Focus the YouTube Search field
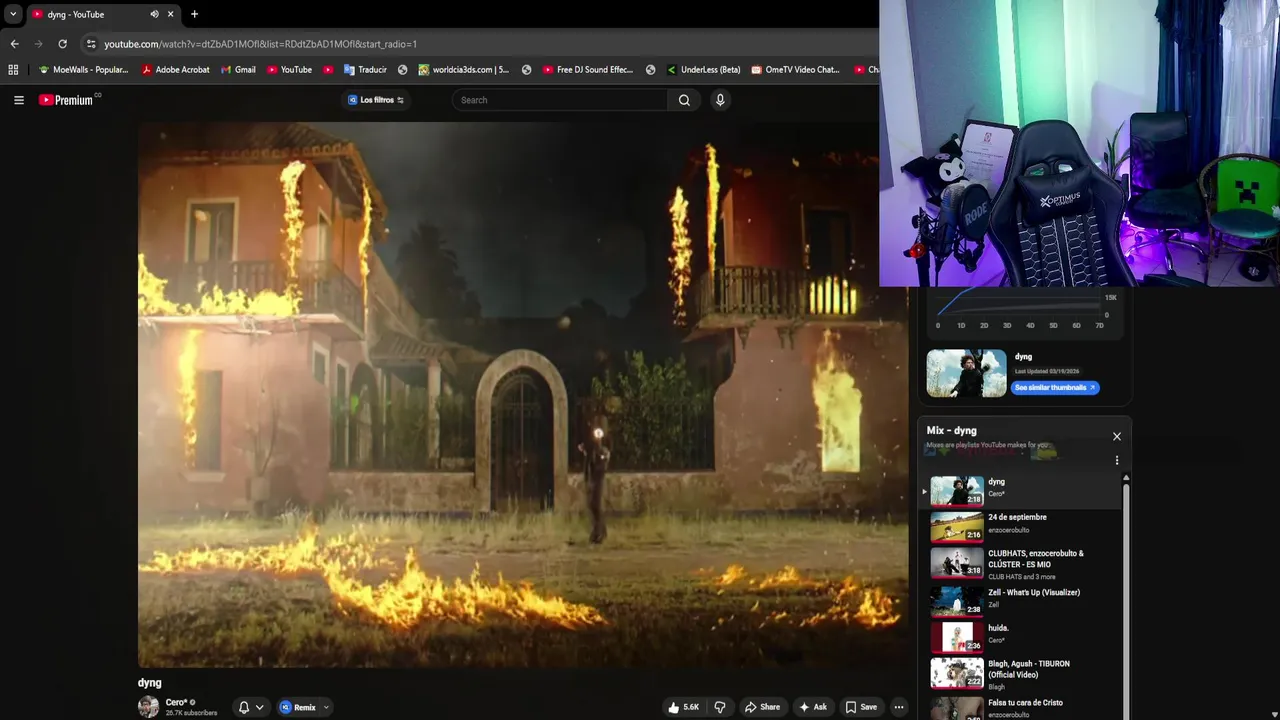This screenshot has height=720, width=1280. [x=560, y=100]
